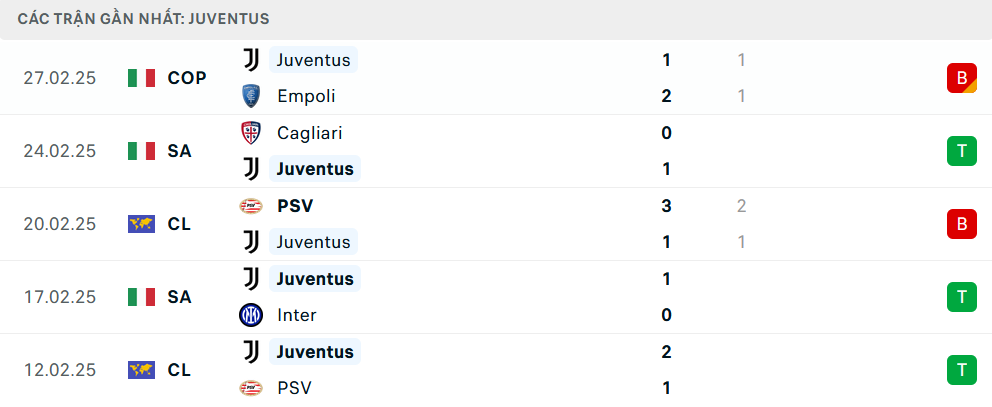Click Juventus logo in the Empoli match
The width and height of the screenshot is (992, 407).
coord(251,60)
